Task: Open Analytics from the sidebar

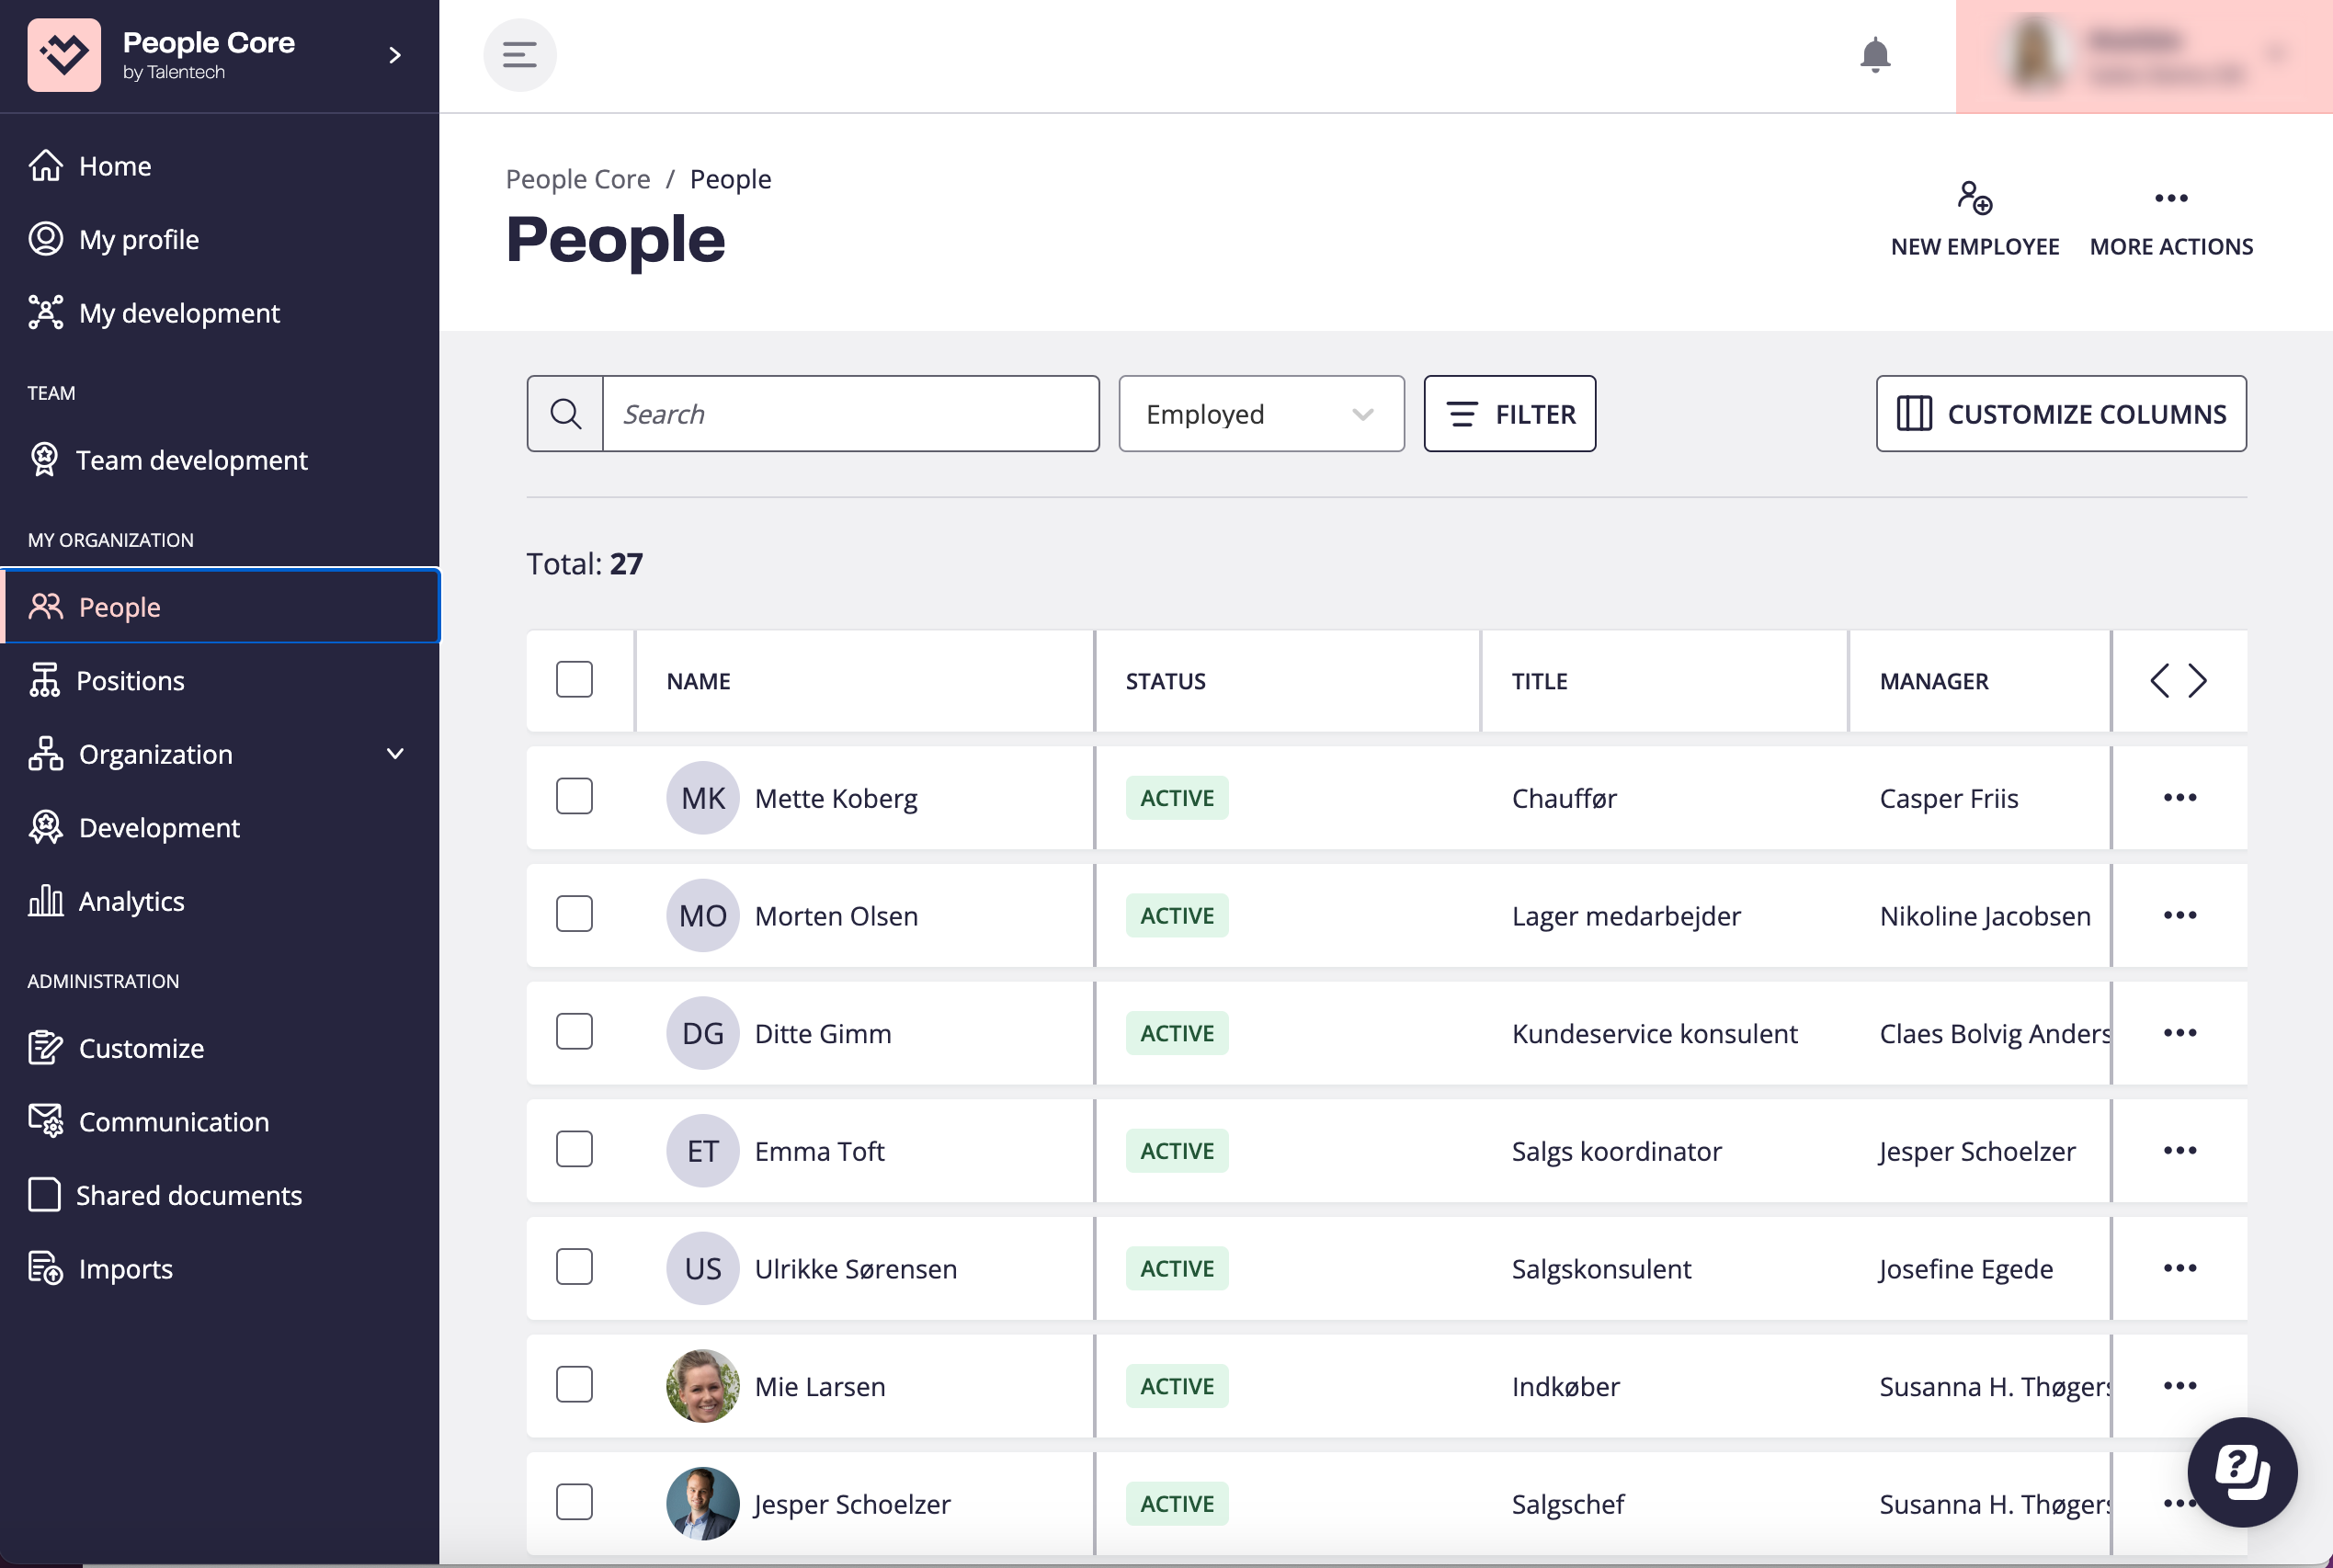Action: point(131,902)
